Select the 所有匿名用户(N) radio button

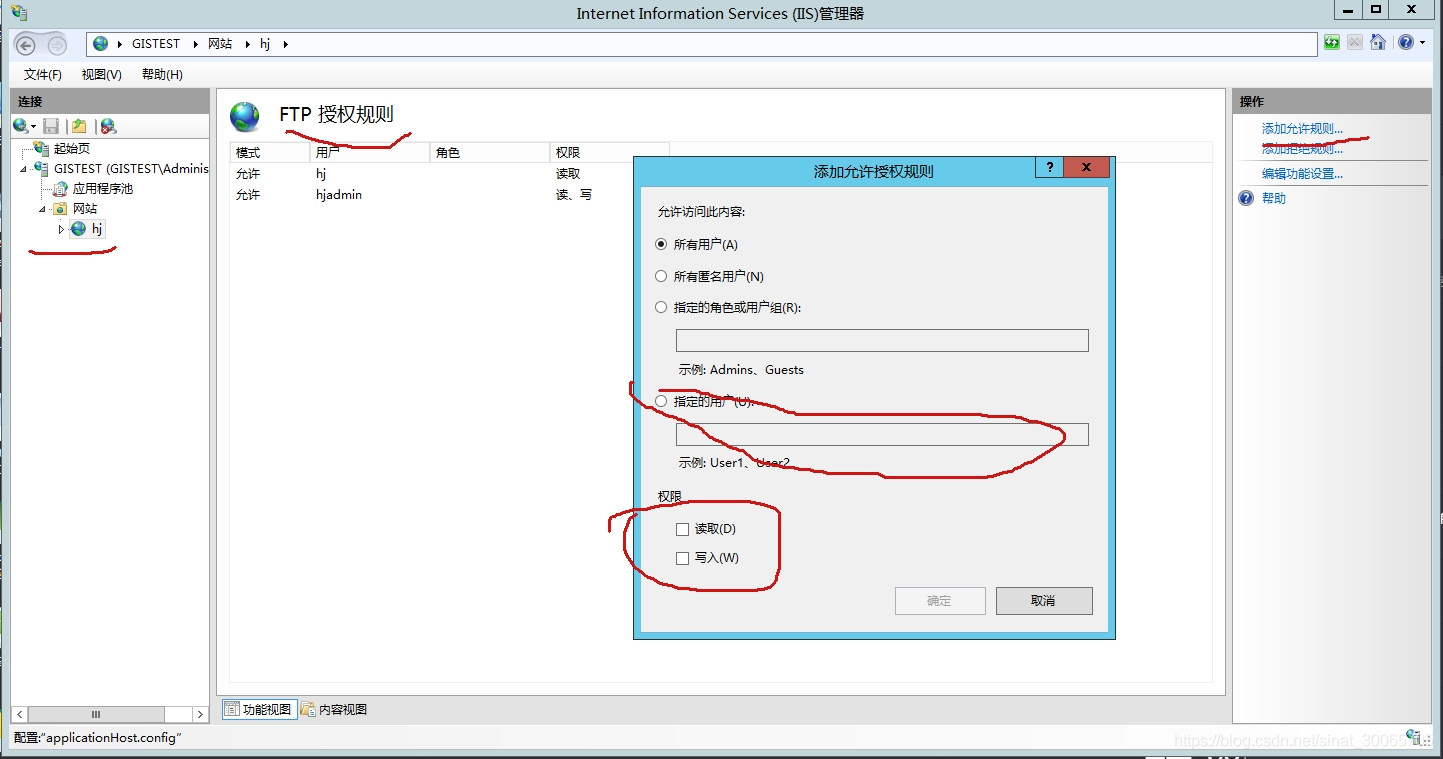(x=660, y=276)
